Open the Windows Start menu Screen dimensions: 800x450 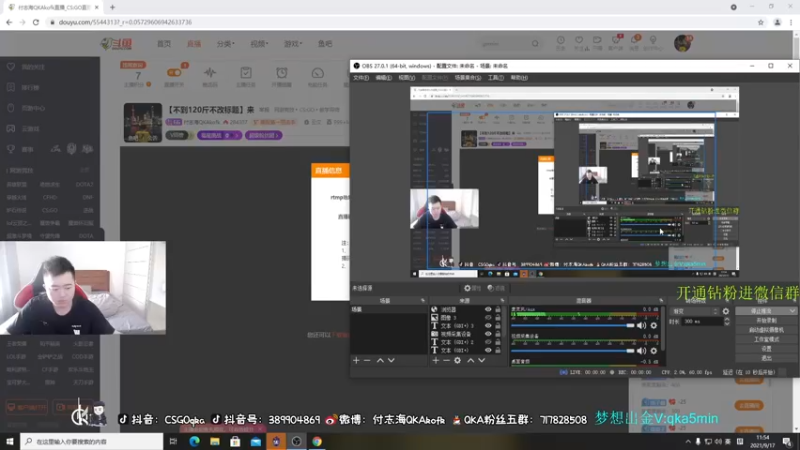(x=10, y=441)
